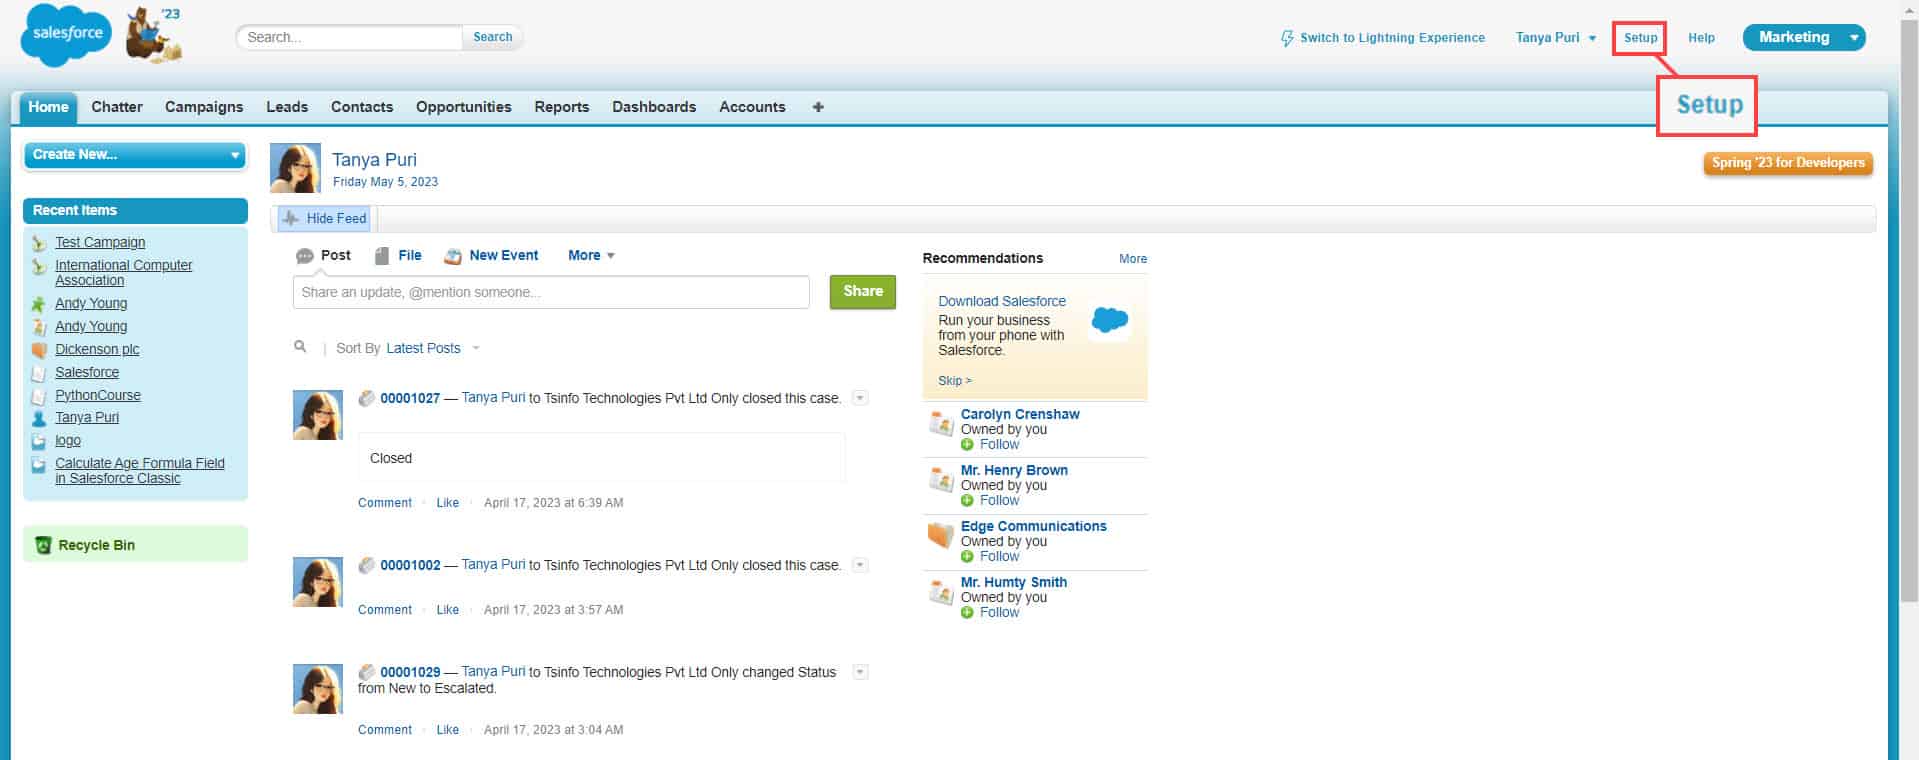Screen dimensions: 1919x760
Task: Click More next to Recommendations
Action: pos(1133,259)
